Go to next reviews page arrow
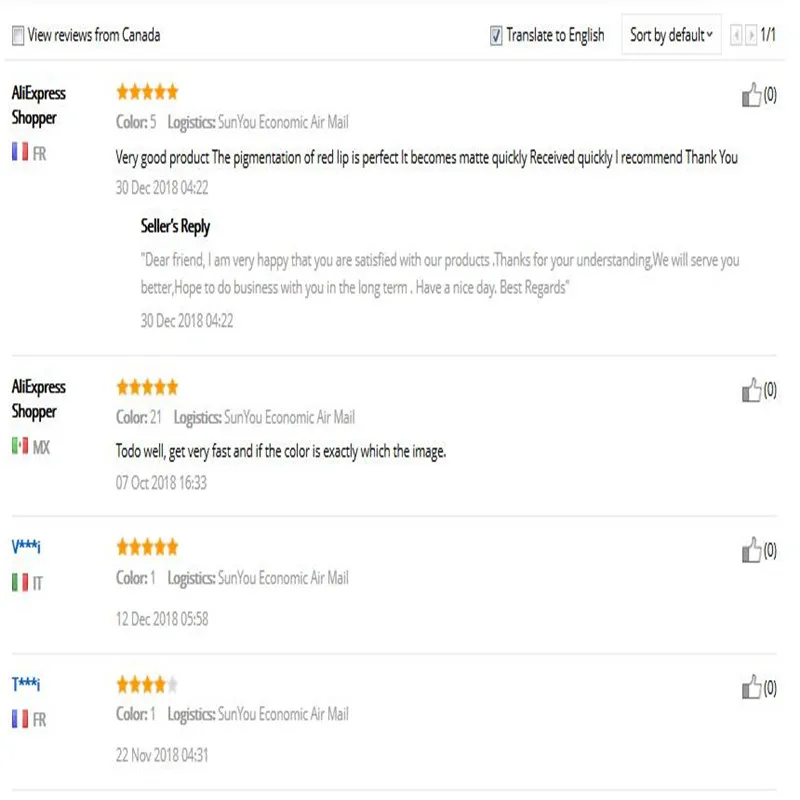 (751, 35)
